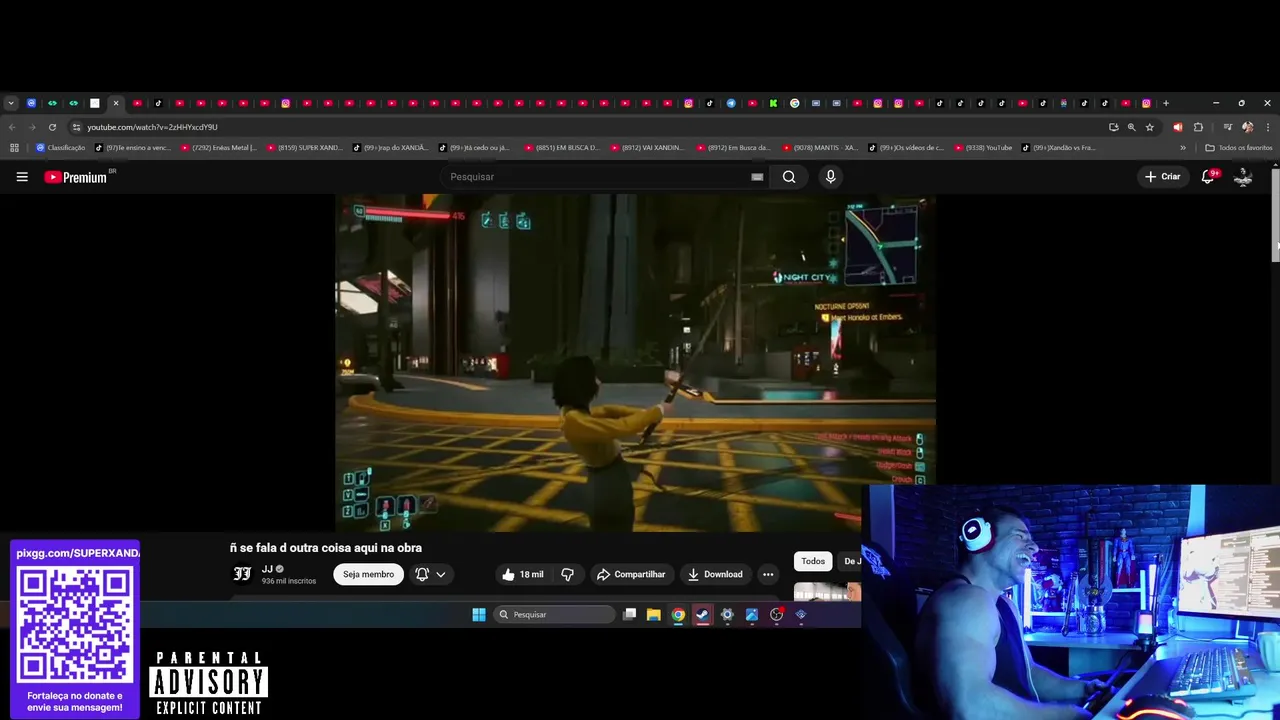
Task: Open the YouTube account avatar menu
Action: coord(1243,177)
